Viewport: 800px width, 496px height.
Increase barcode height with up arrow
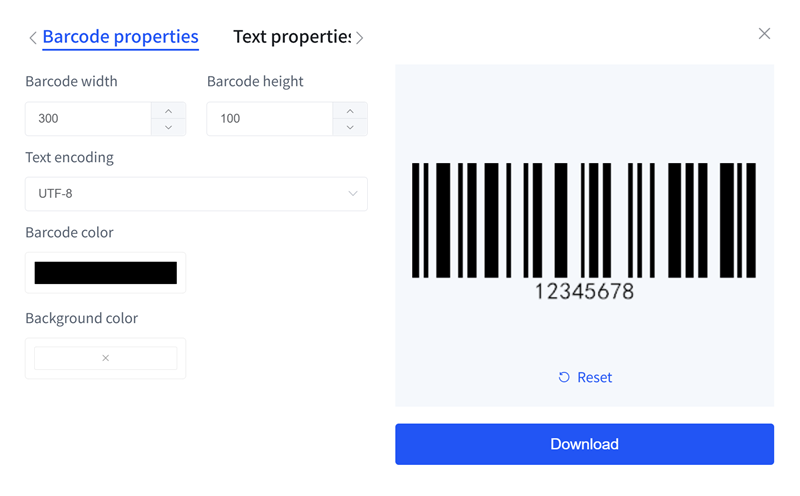(350, 111)
